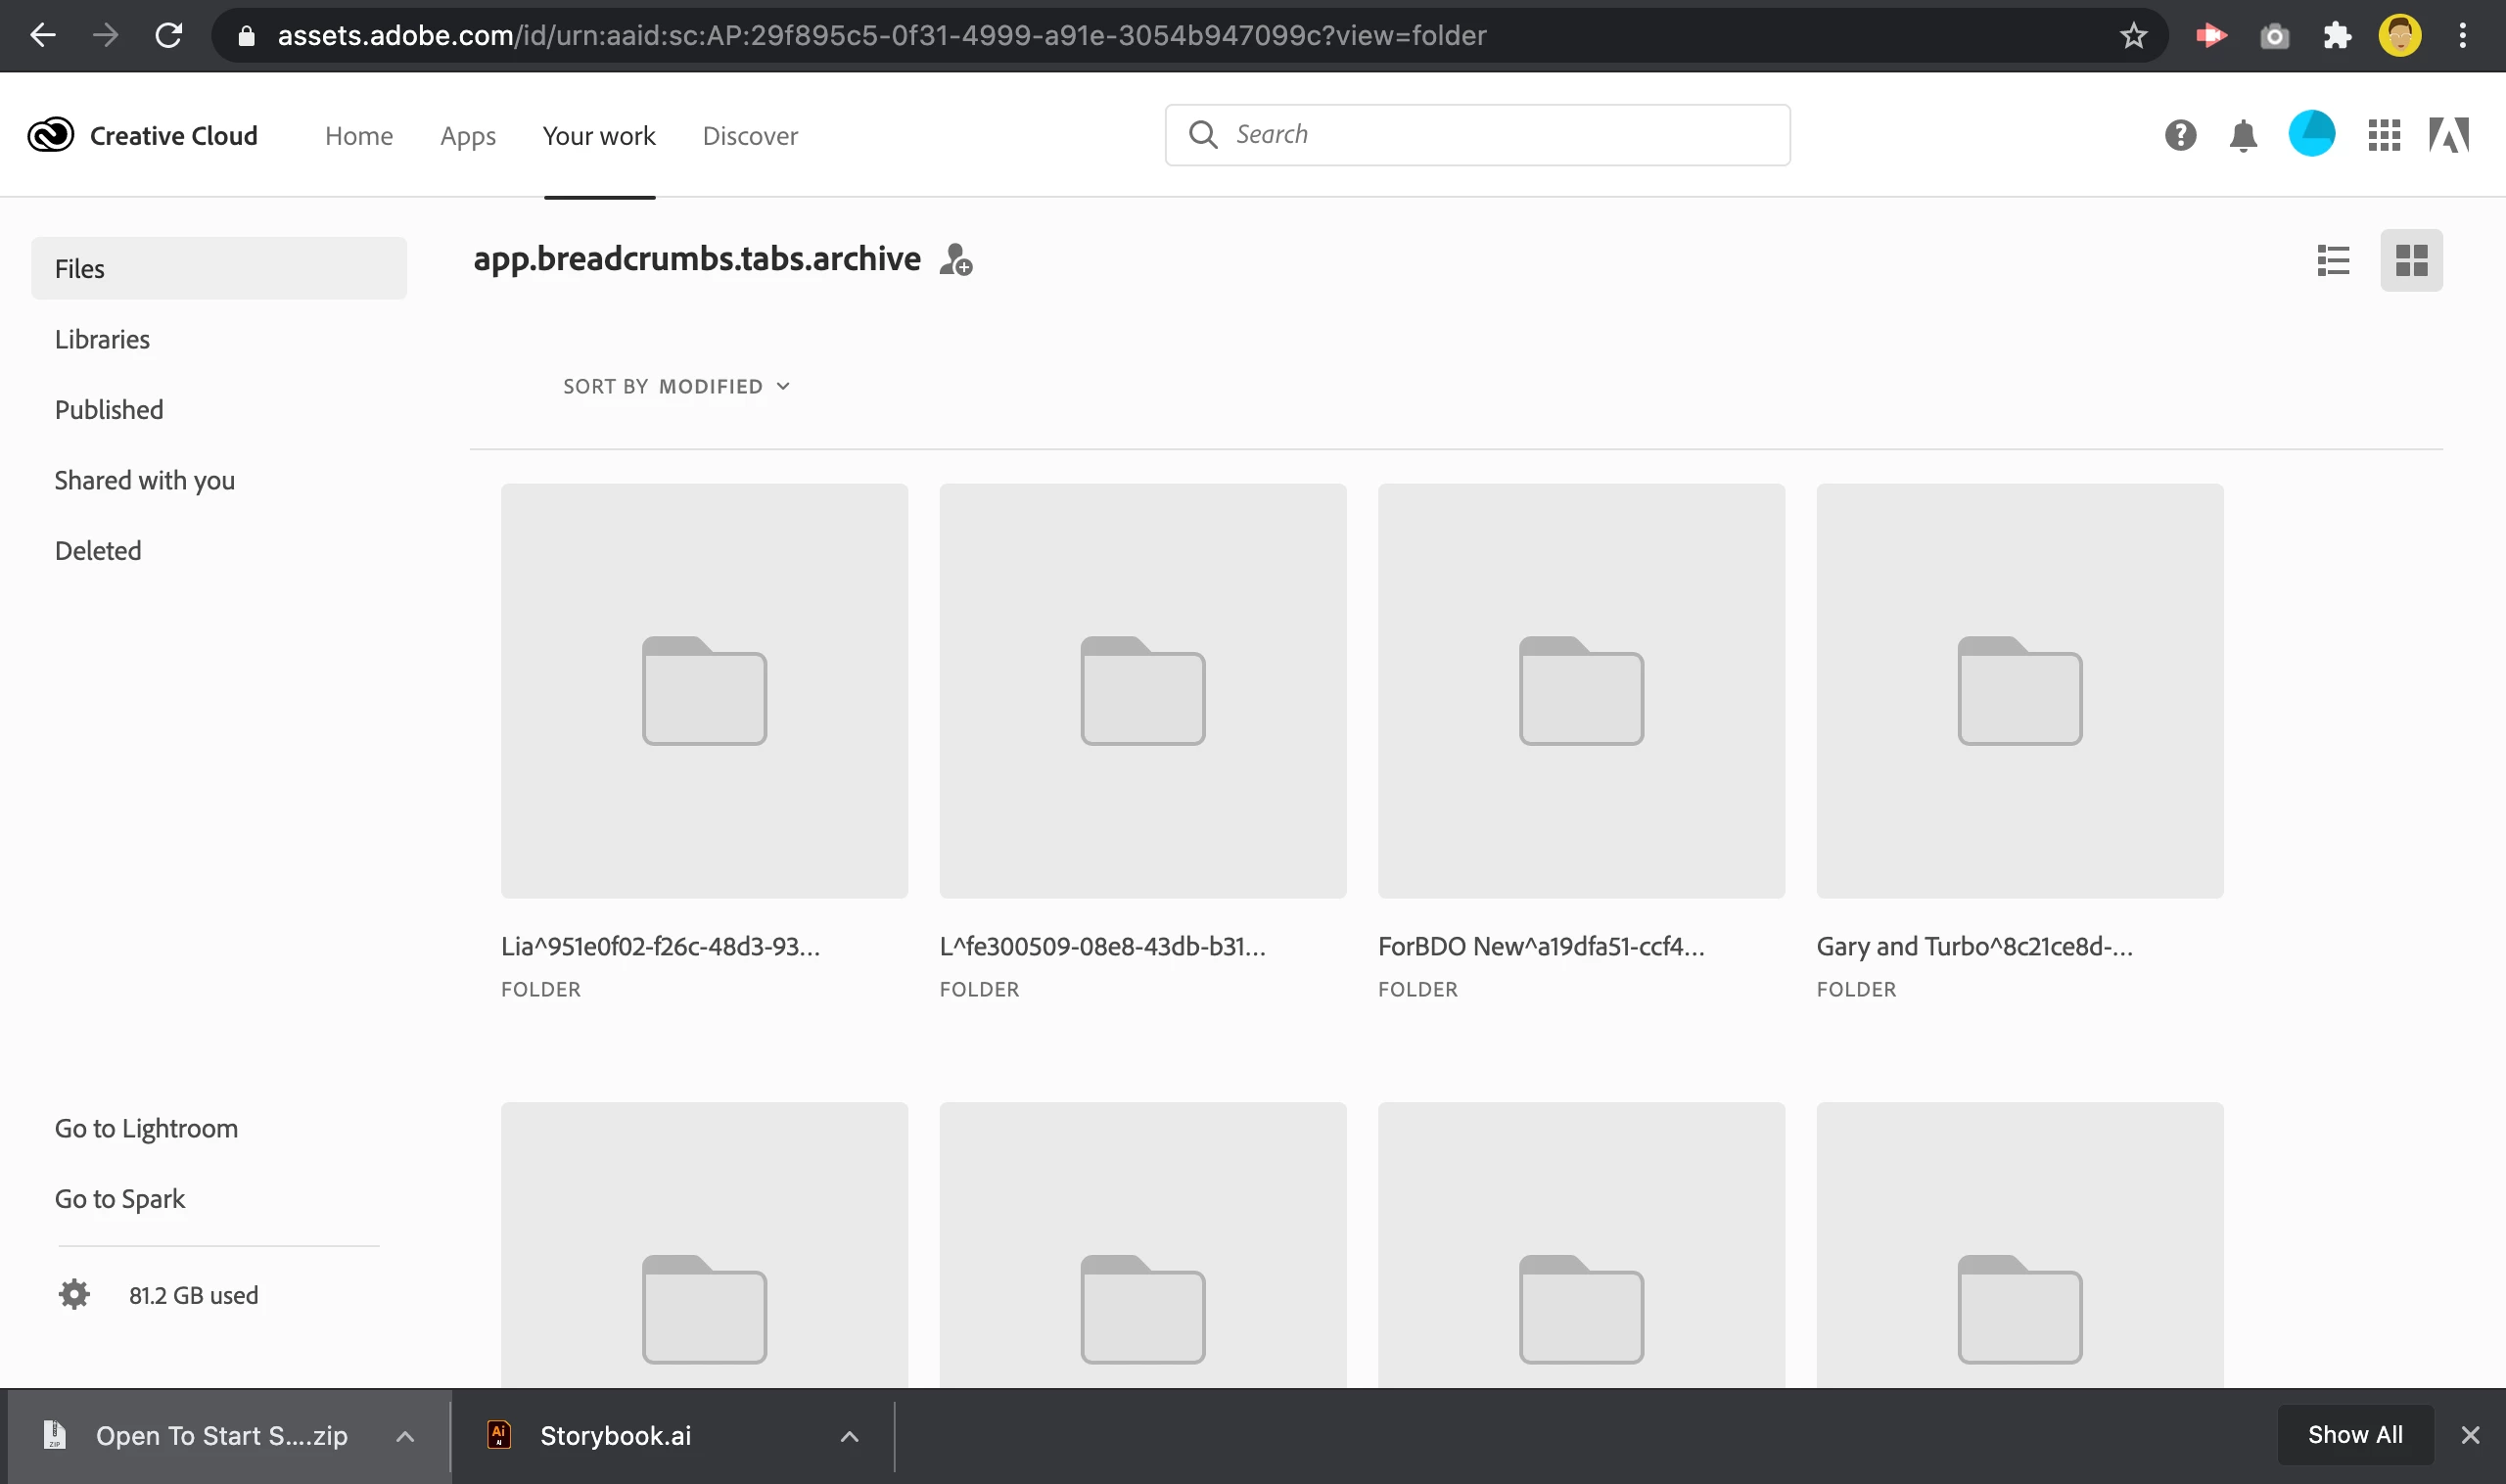Image resolution: width=2506 pixels, height=1484 pixels.
Task: Bookmark this page with the star
Action: 2133,36
